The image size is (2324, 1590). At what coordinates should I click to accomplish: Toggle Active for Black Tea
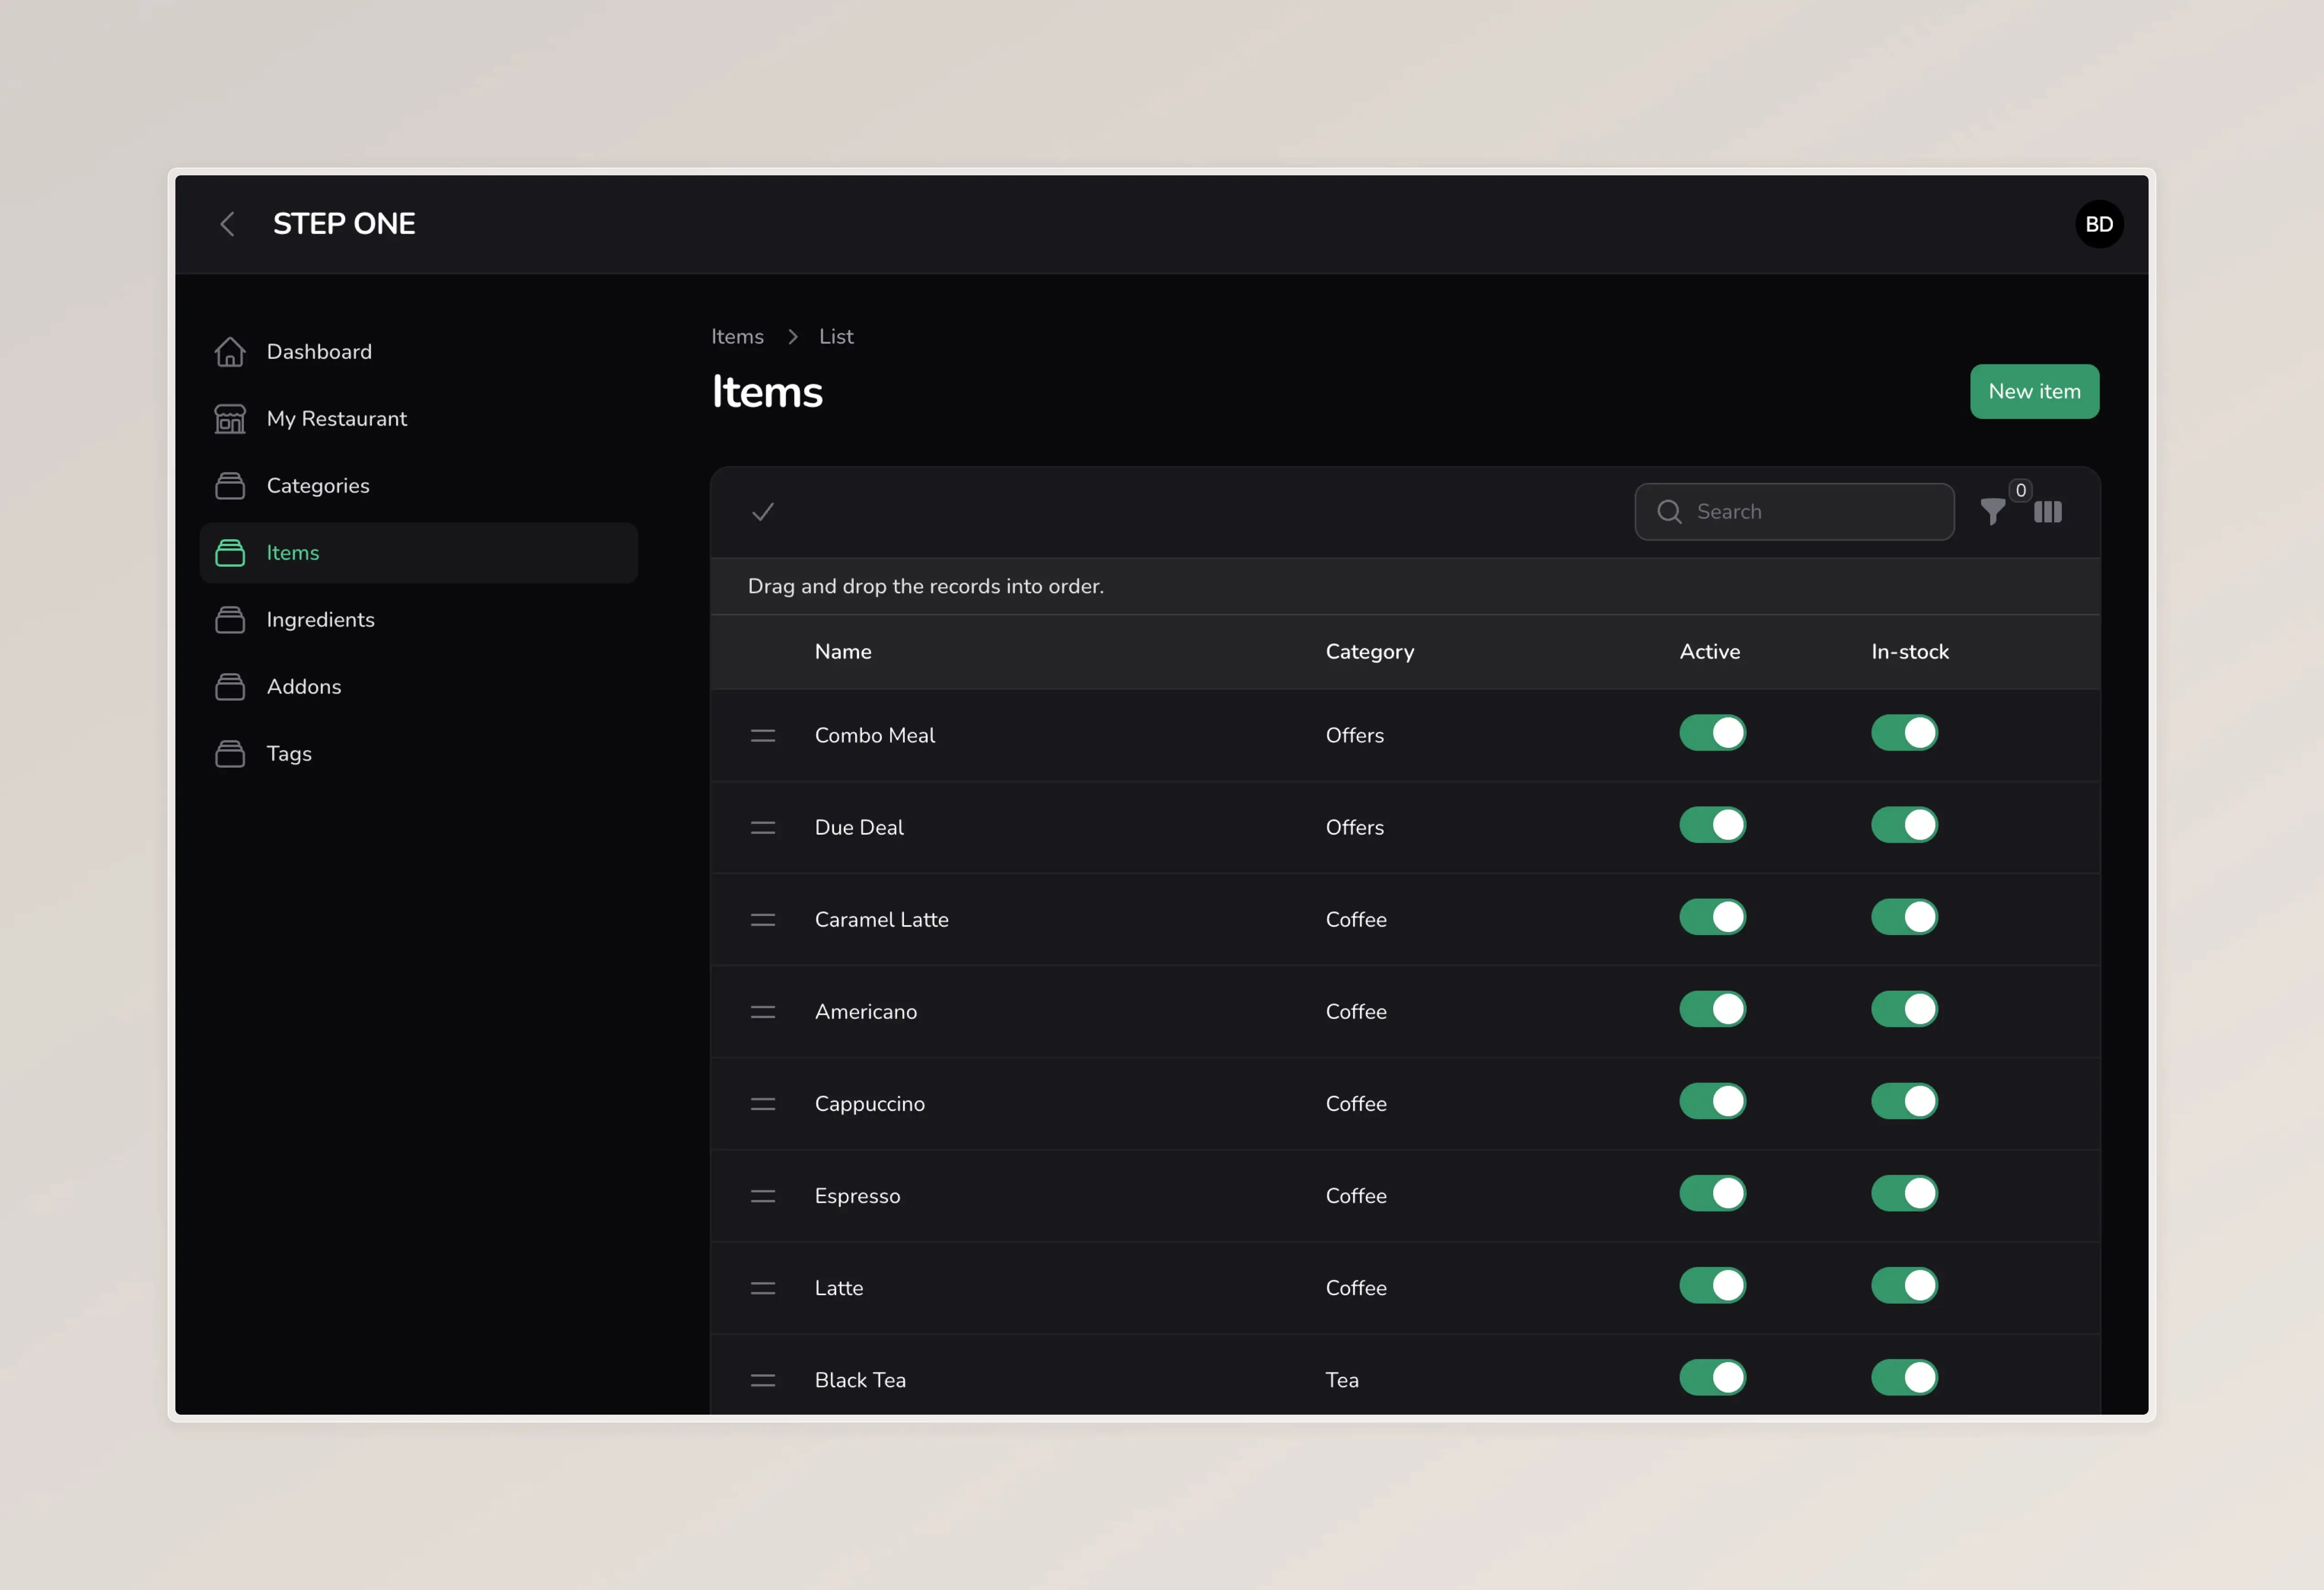click(1712, 1377)
